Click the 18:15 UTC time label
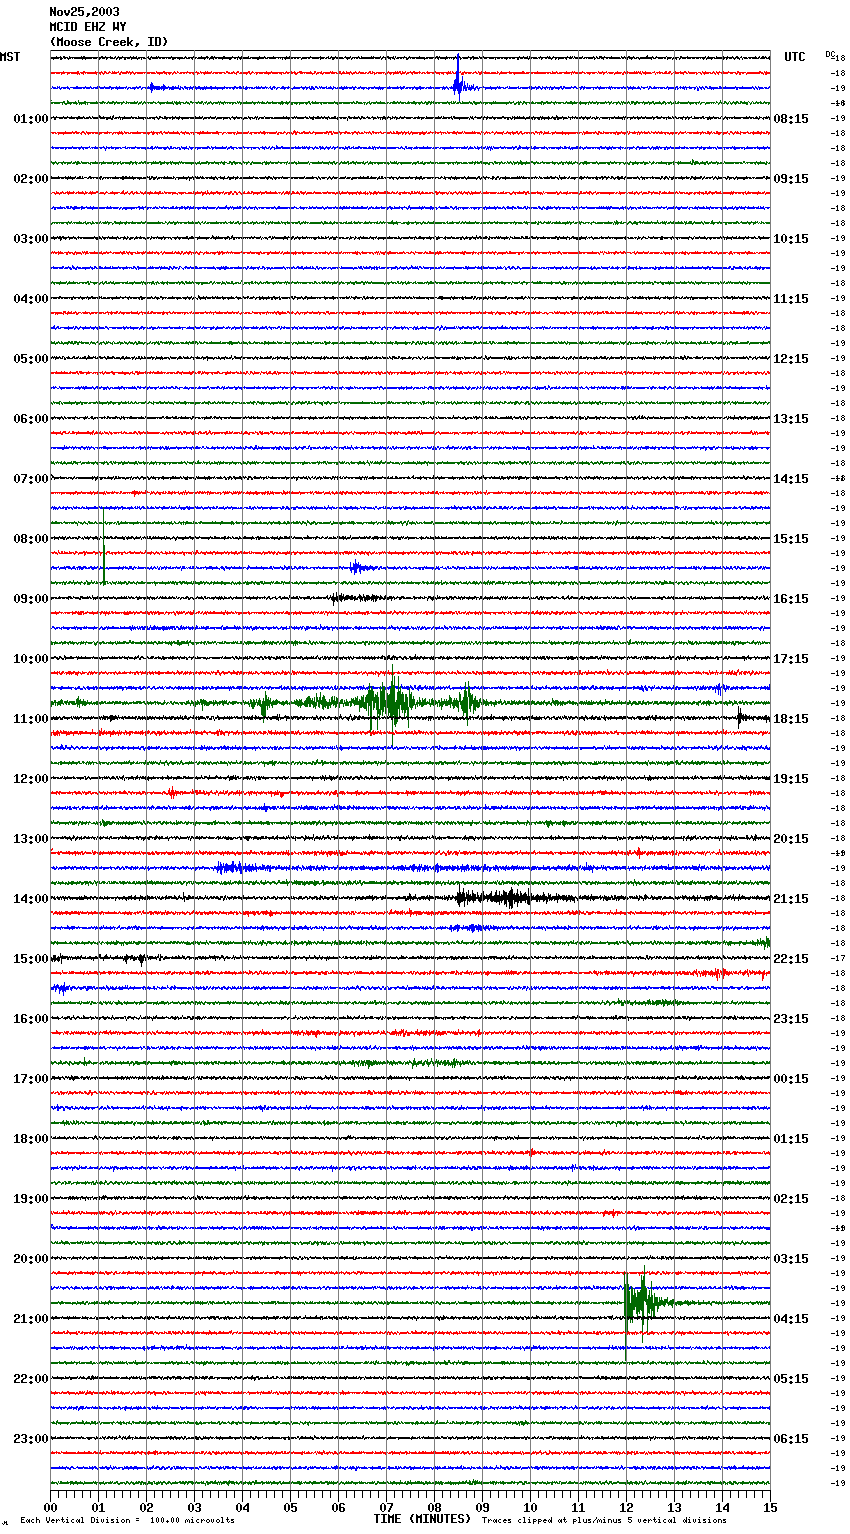 (x=791, y=719)
